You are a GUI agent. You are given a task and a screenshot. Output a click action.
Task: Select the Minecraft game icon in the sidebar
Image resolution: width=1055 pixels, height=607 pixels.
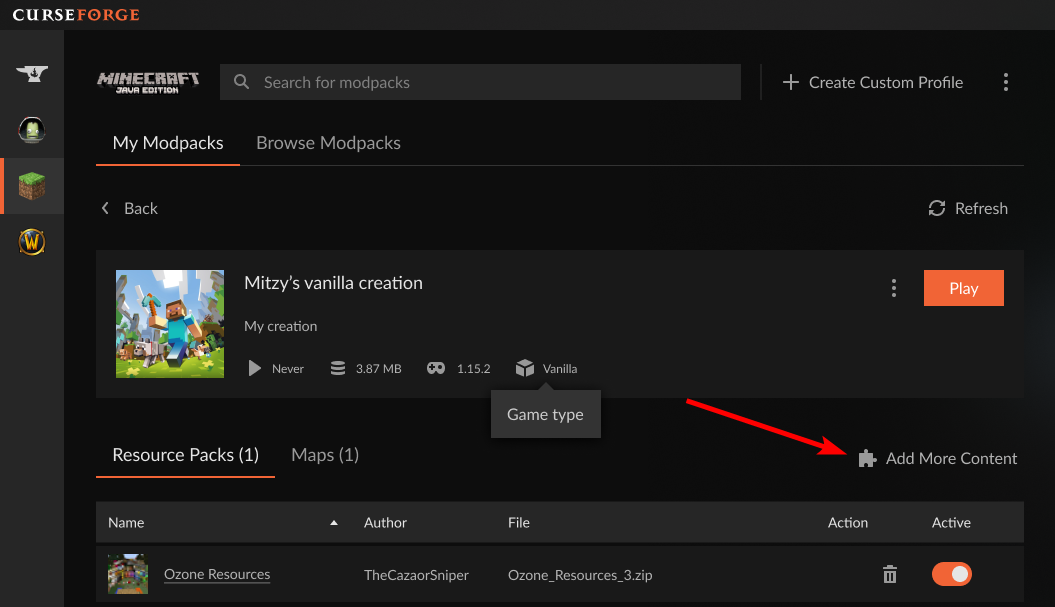31,185
